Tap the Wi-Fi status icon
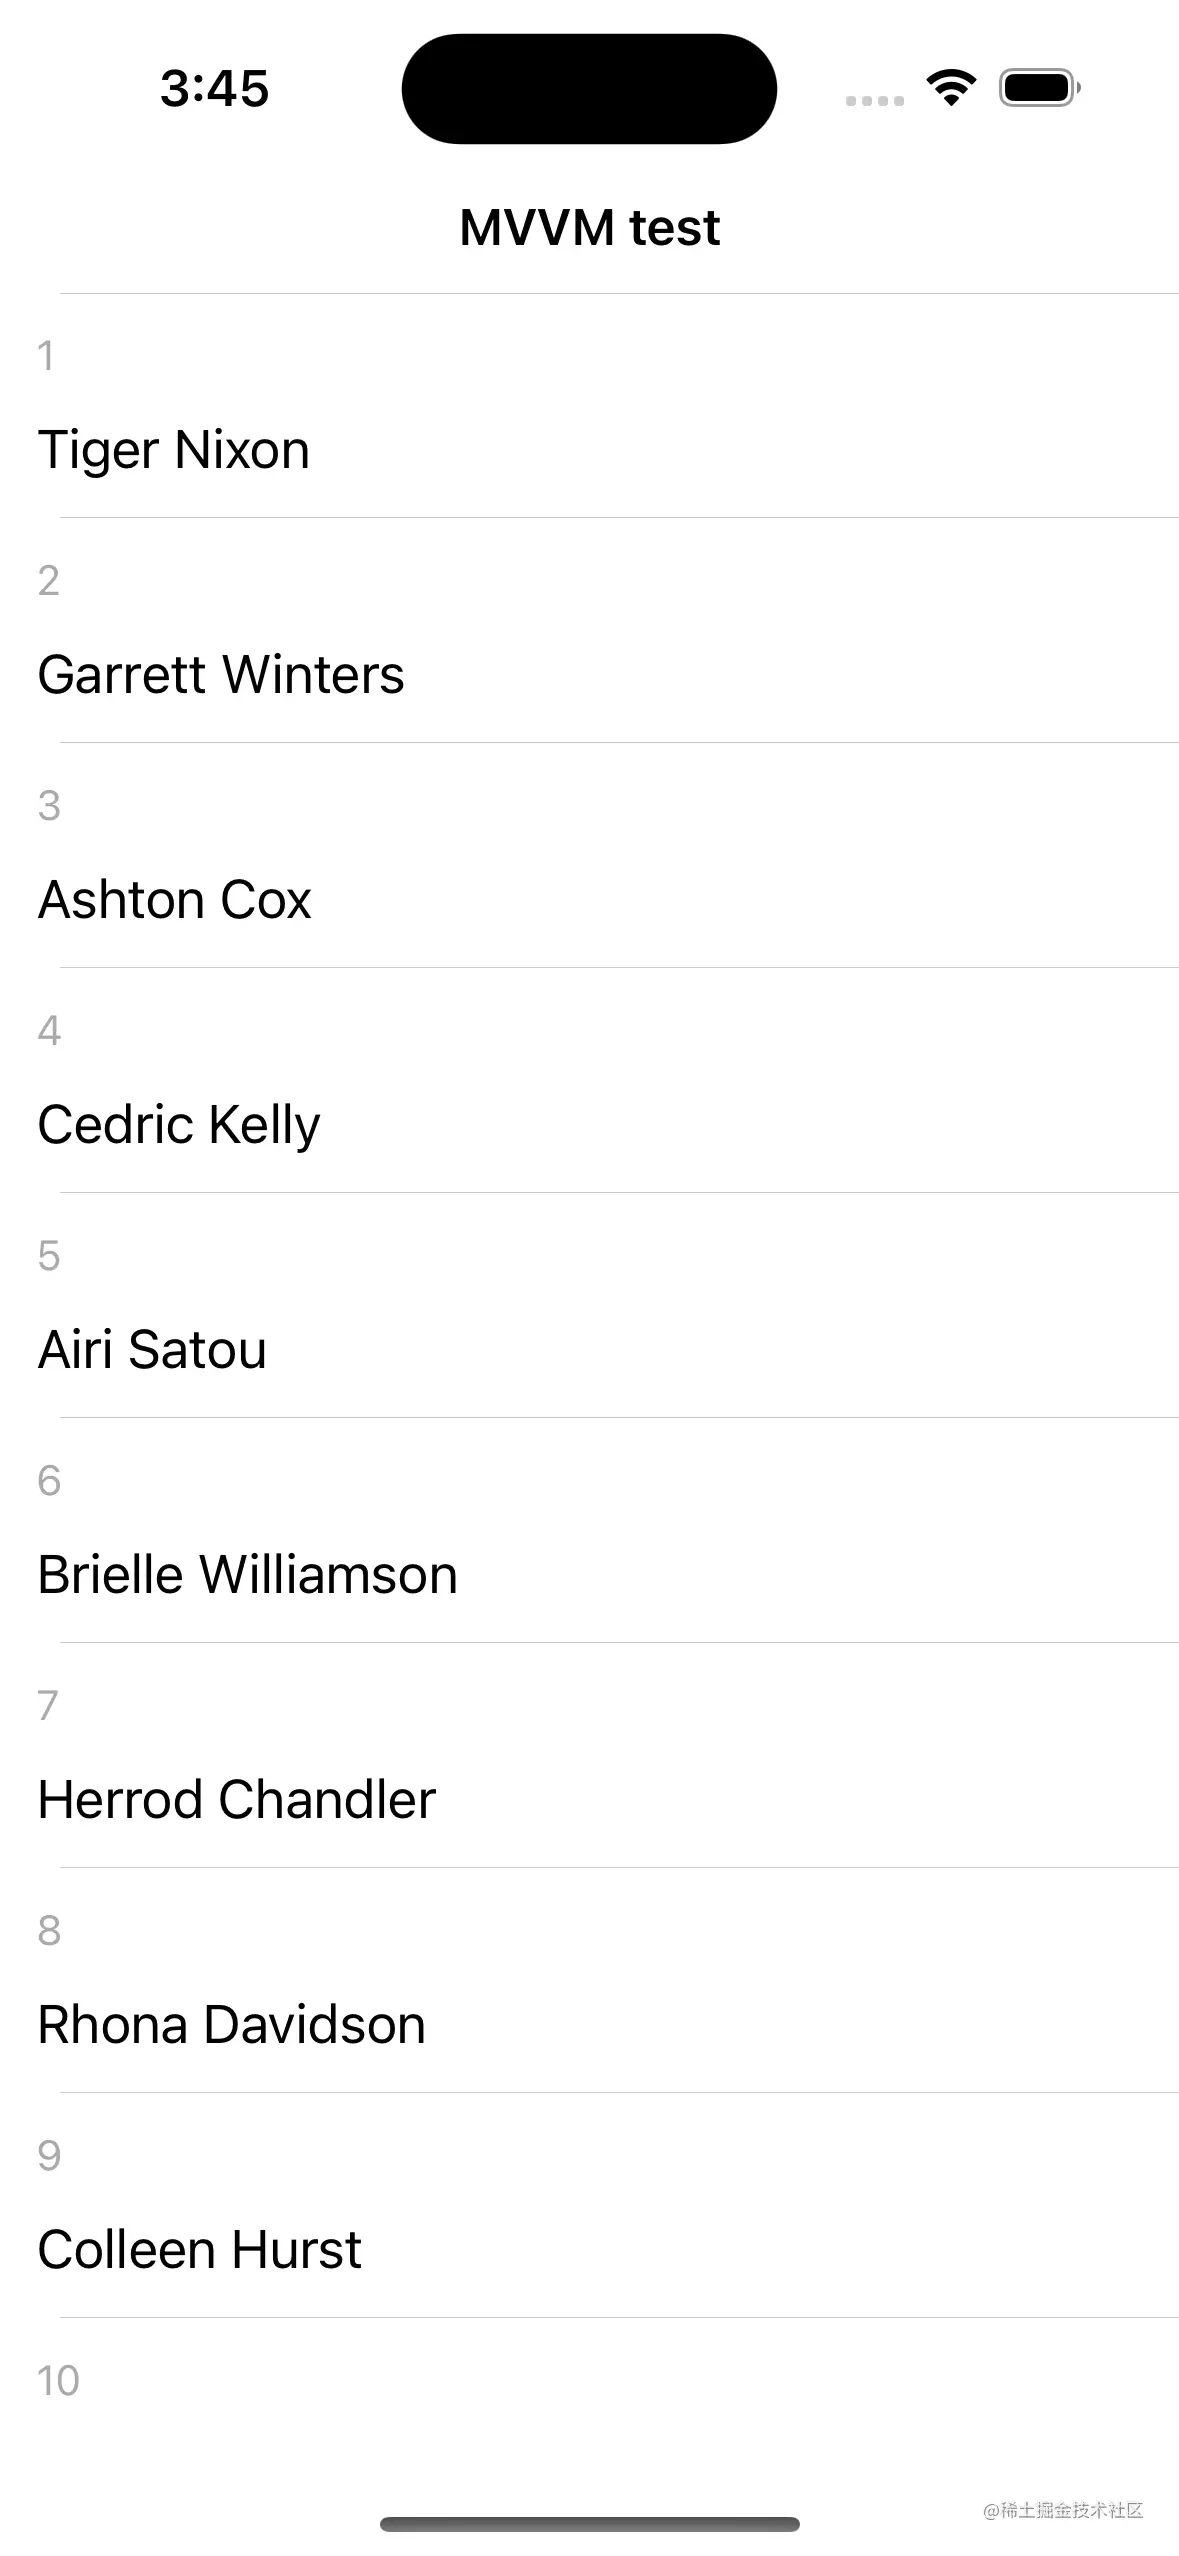 tap(951, 88)
